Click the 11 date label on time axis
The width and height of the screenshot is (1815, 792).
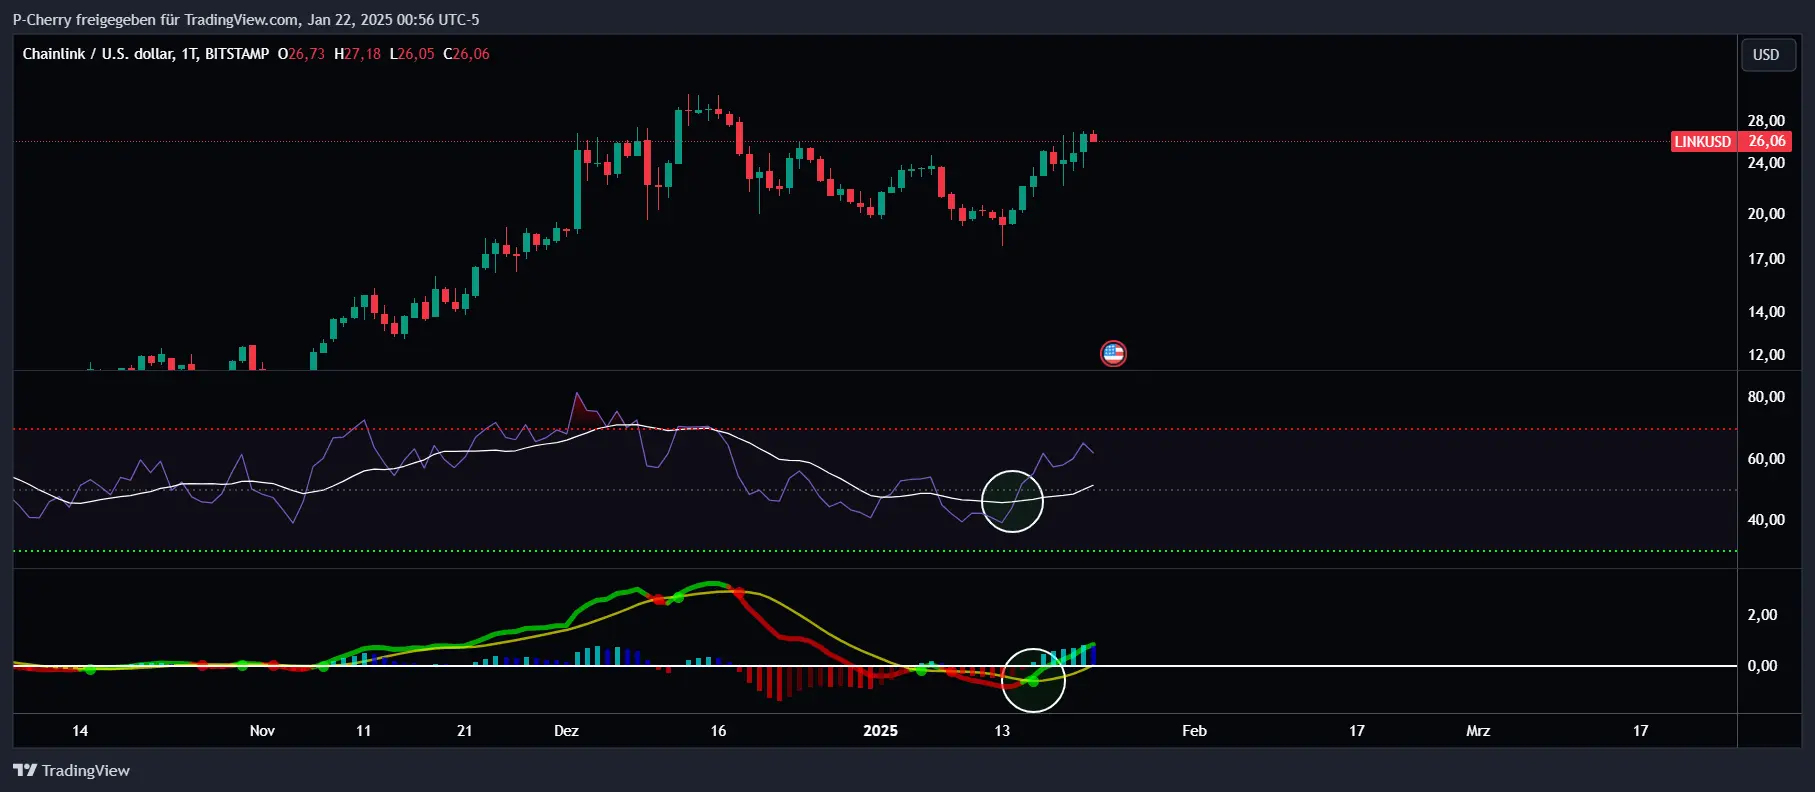coord(363,730)
